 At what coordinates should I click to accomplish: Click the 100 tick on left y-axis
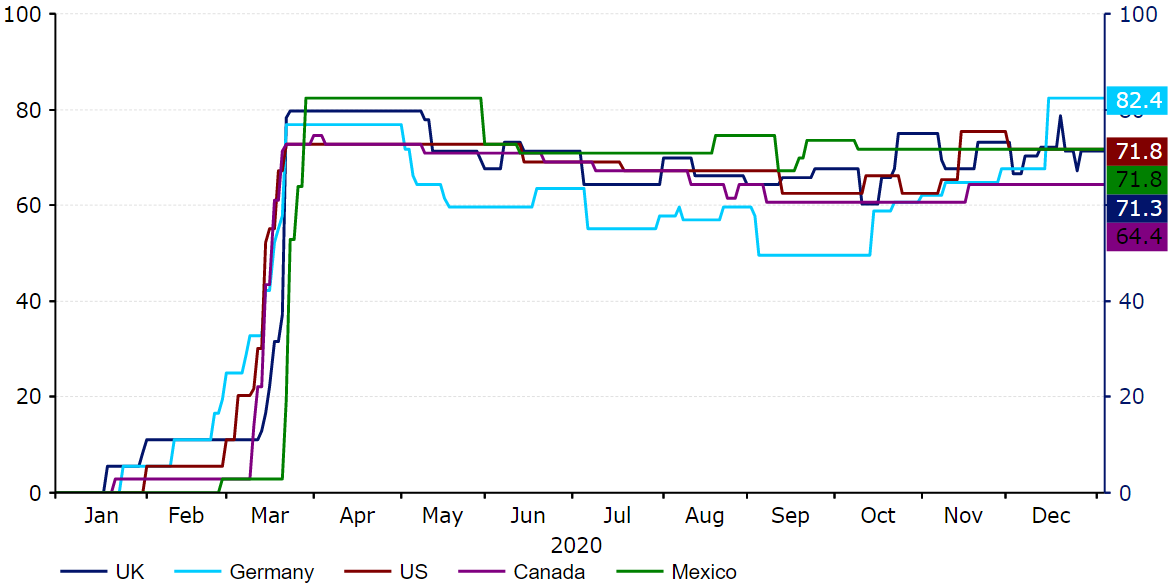tap(22, 16)
